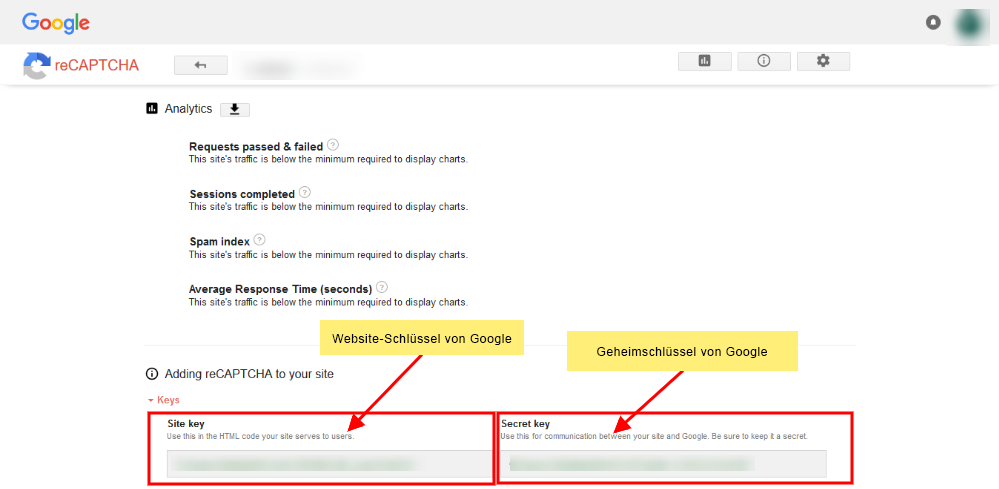999x489 pixels.
Task: Open the analytics chart icon button
Action: pos(705,61)
